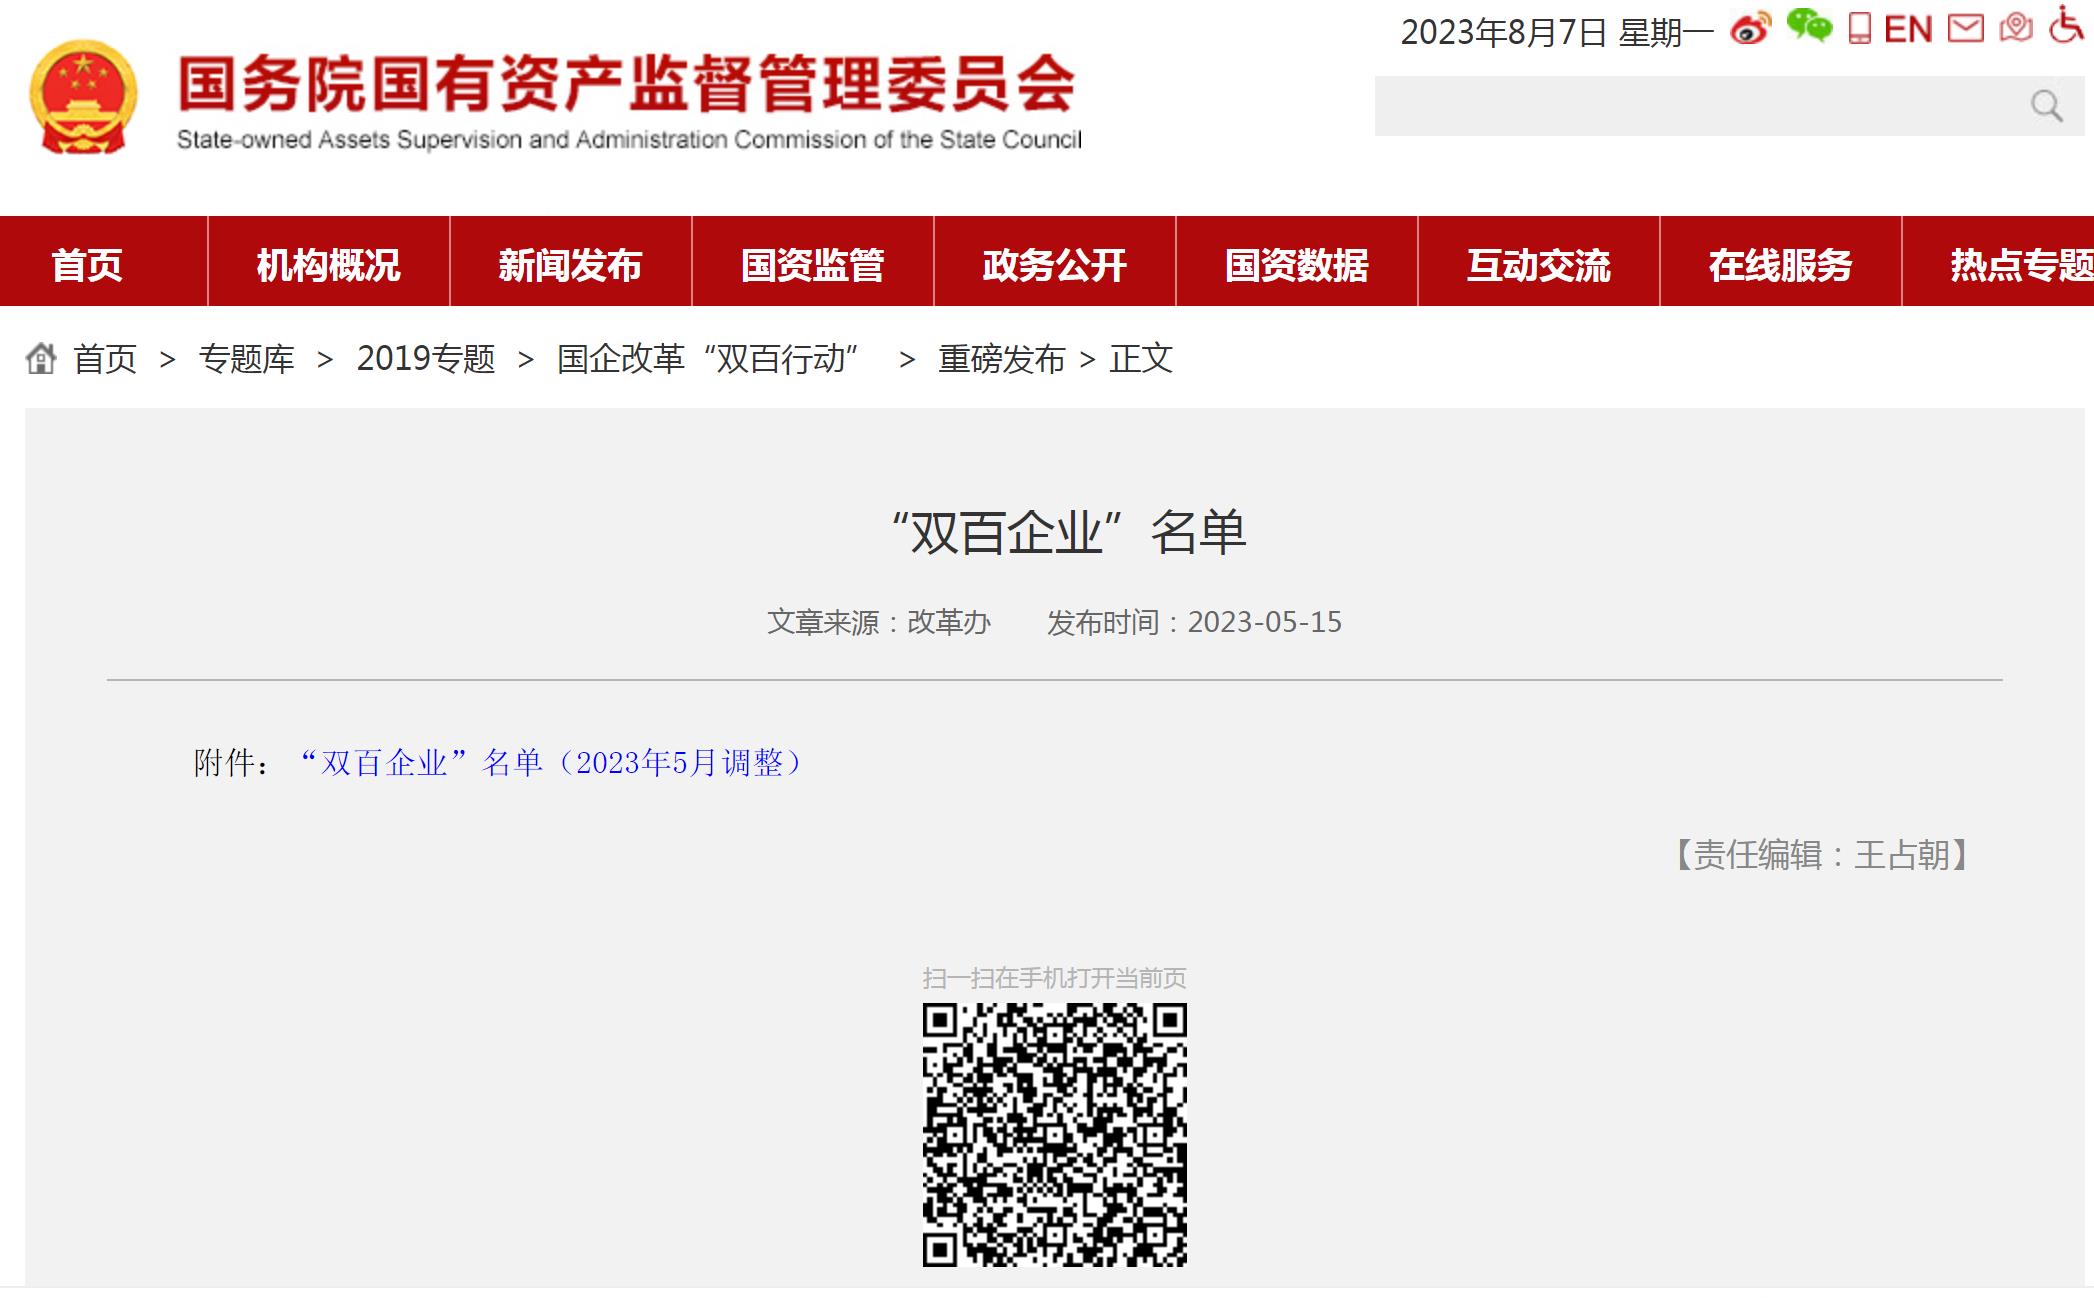Open the mobile phone version icon
This screenshot has width=2094, height=1298.
pos(1859,28)
